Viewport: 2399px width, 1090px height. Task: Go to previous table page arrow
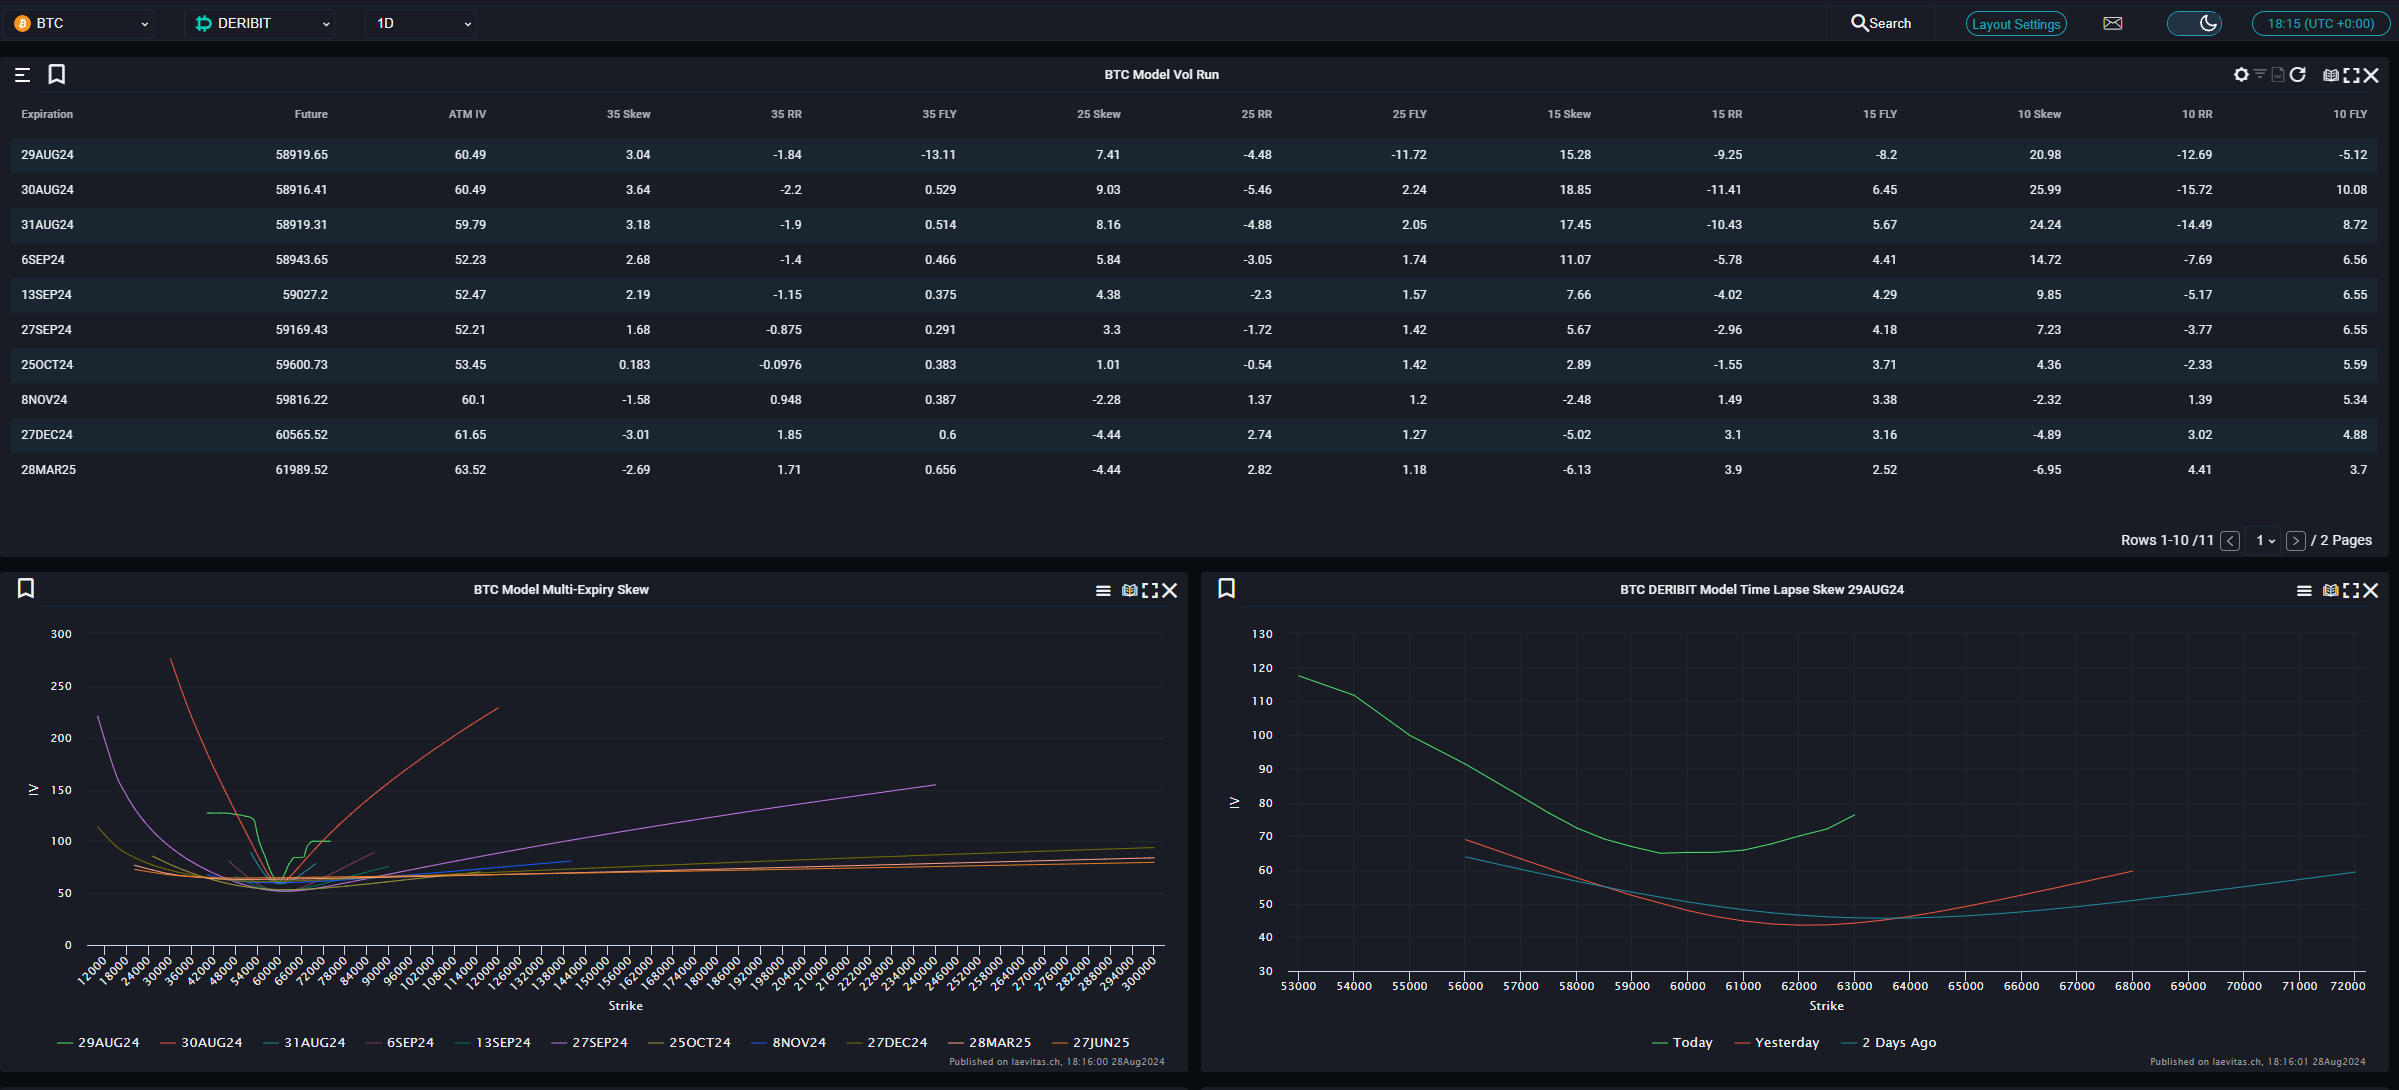[x=2230, y=541]
